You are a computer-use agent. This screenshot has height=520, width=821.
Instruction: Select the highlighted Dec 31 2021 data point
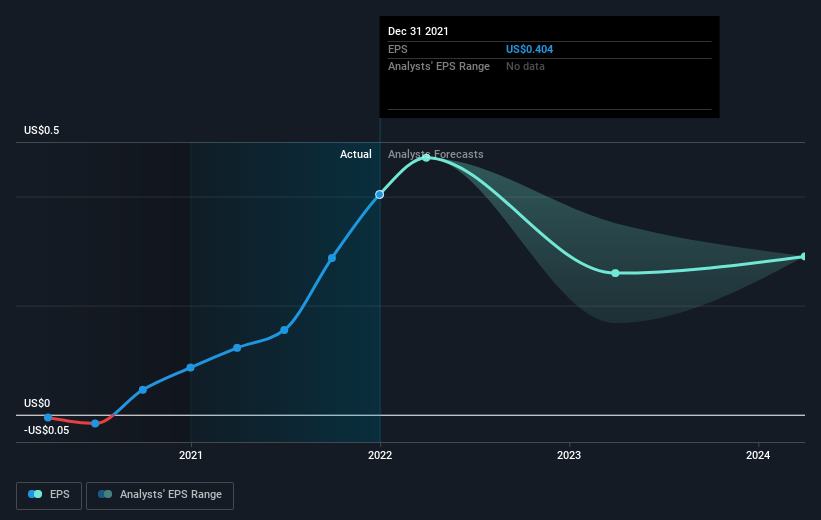coord(380,194)
